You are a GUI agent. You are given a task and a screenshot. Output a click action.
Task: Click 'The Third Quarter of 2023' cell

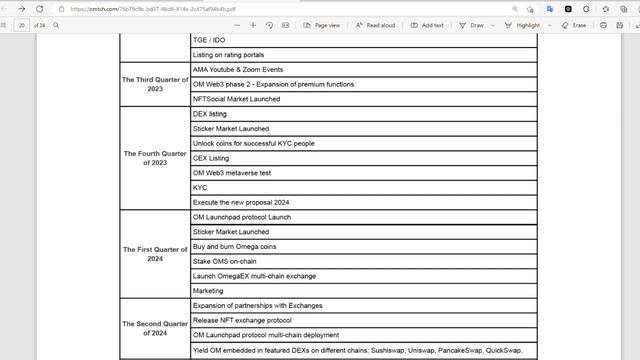click(155, 84)
